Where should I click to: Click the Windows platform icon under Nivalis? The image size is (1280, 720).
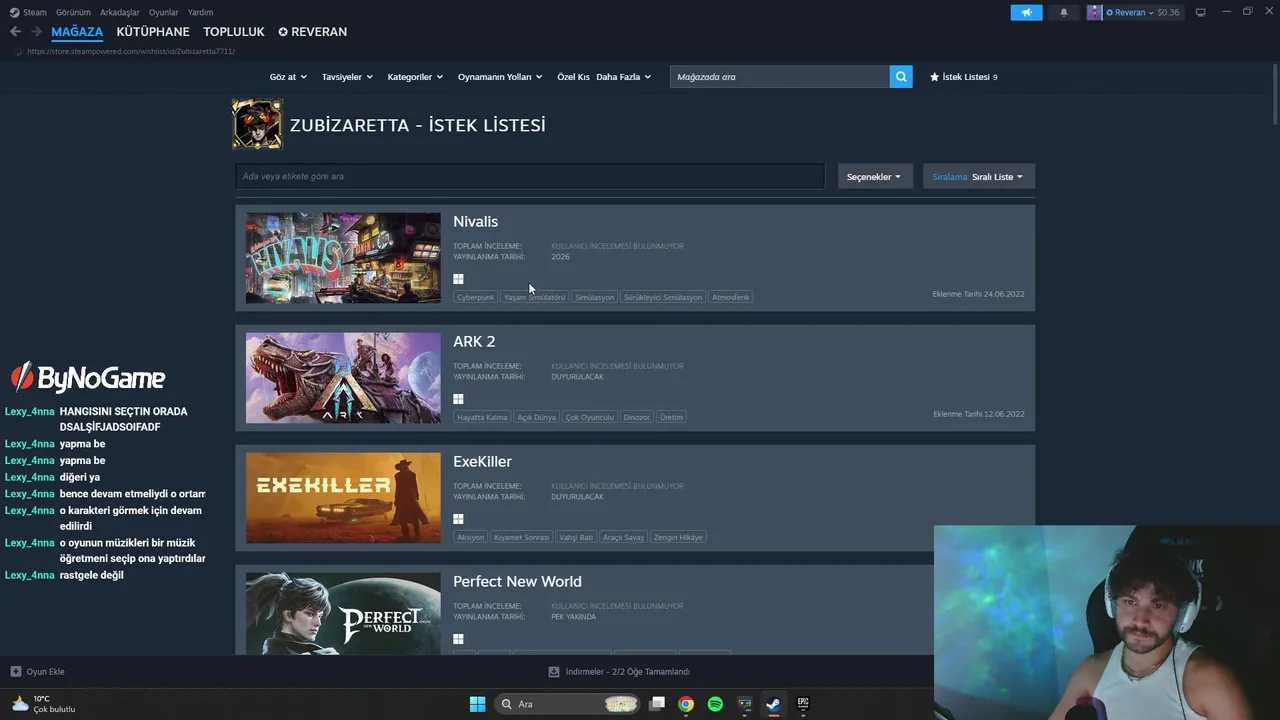[x=458, y=279]
